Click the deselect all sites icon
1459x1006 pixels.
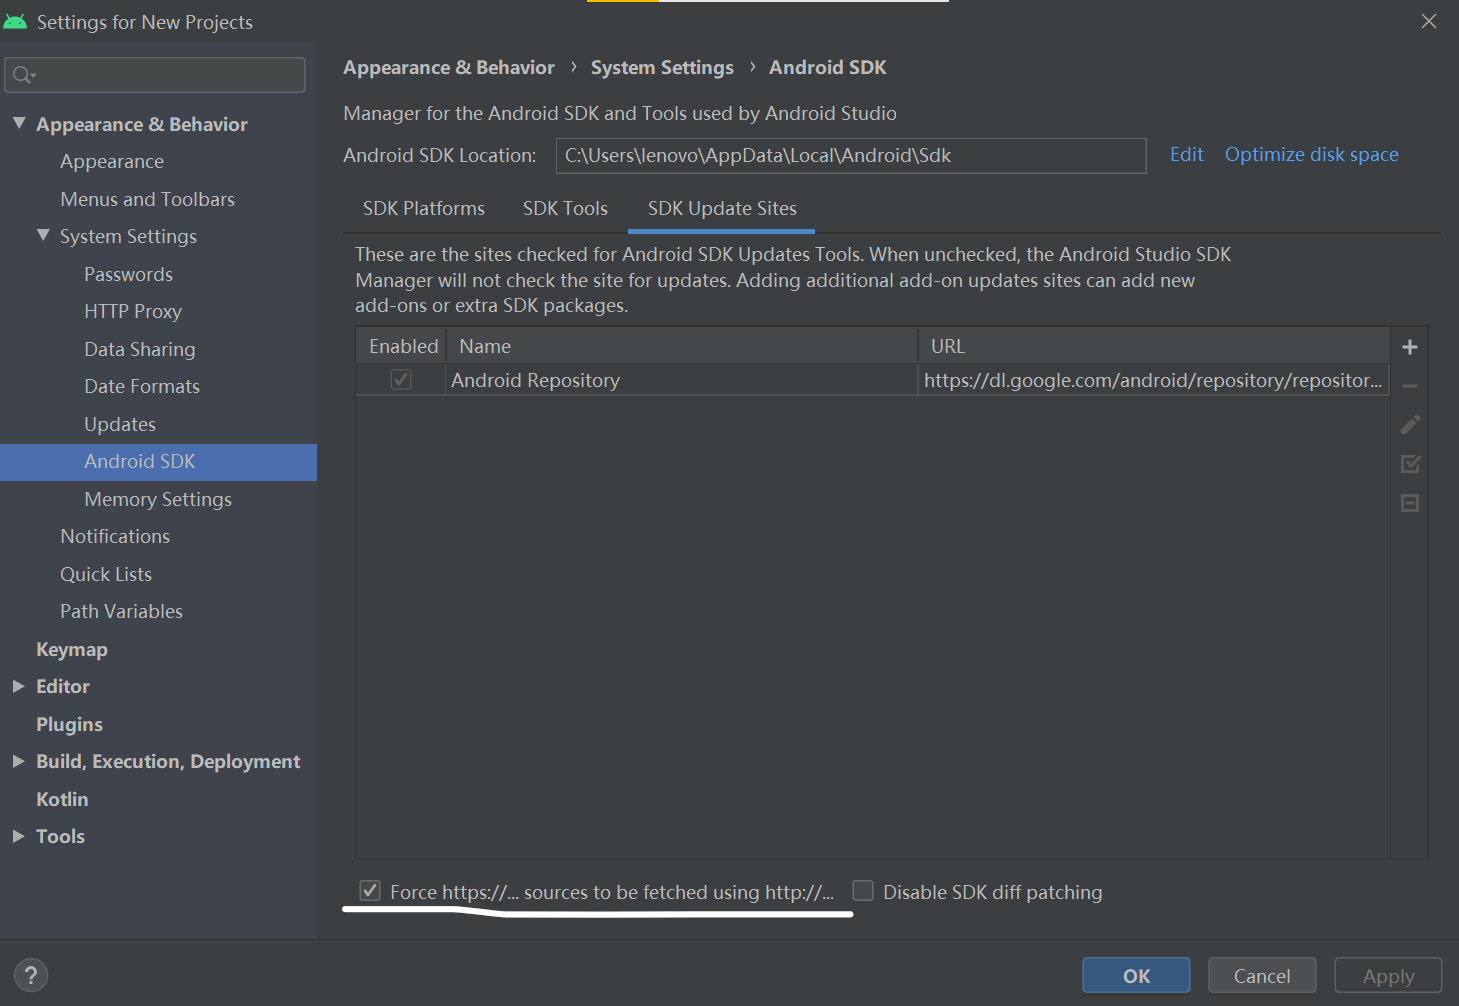[x=1409, y=503]
